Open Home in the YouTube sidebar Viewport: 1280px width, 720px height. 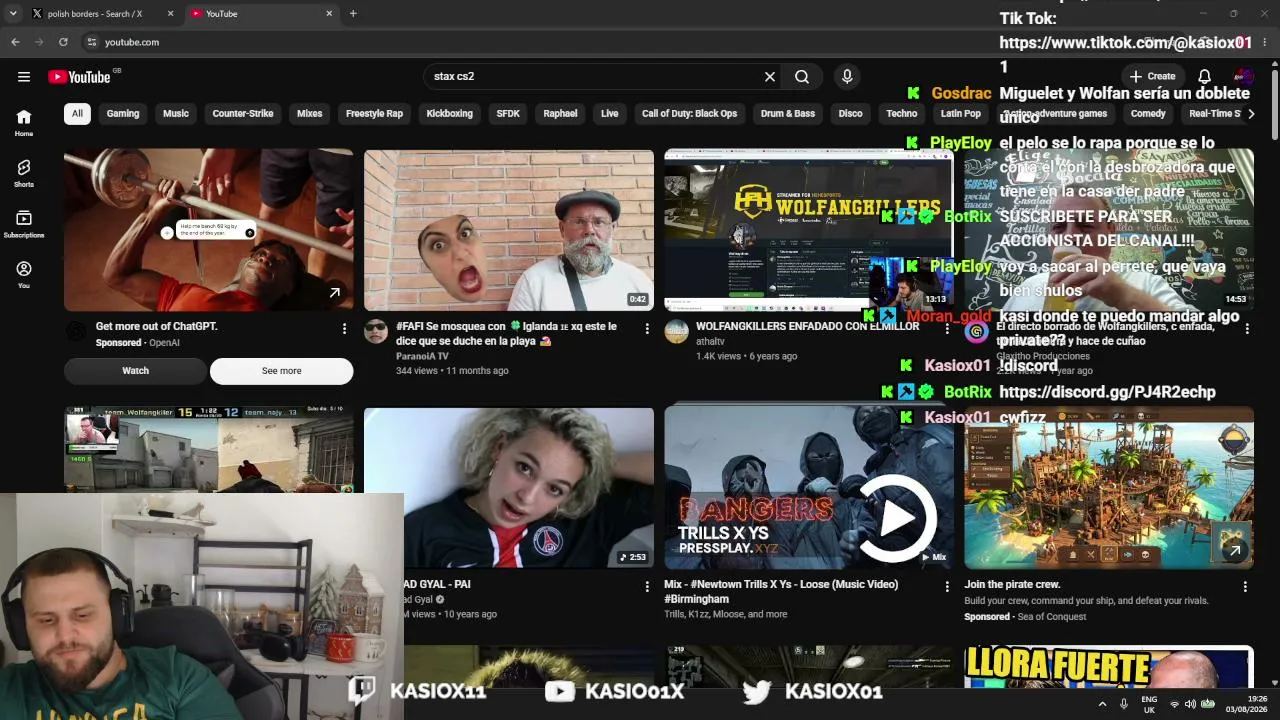click(x=24, y=122)
